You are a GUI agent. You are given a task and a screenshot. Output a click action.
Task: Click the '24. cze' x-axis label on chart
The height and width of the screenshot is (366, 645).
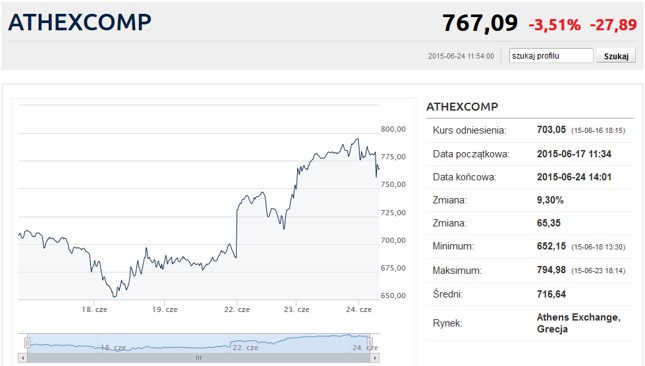[359, 309]
